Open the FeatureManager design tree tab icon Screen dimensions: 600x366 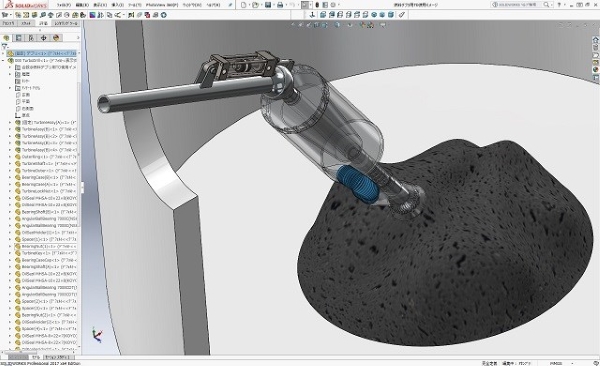tap(6, 38)
